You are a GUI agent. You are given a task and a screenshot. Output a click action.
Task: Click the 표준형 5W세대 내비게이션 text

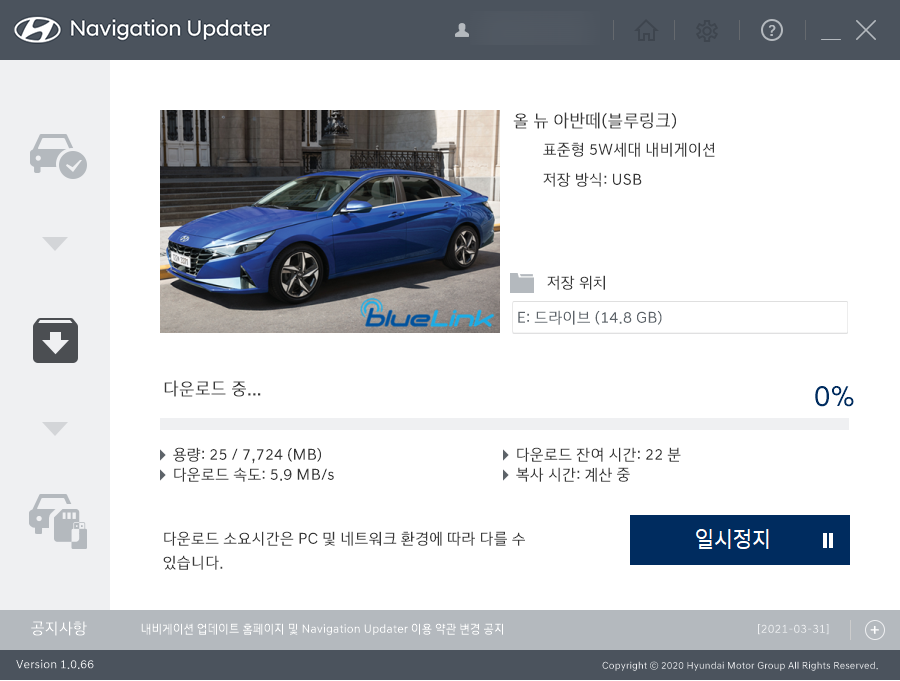tap(629, 150)
